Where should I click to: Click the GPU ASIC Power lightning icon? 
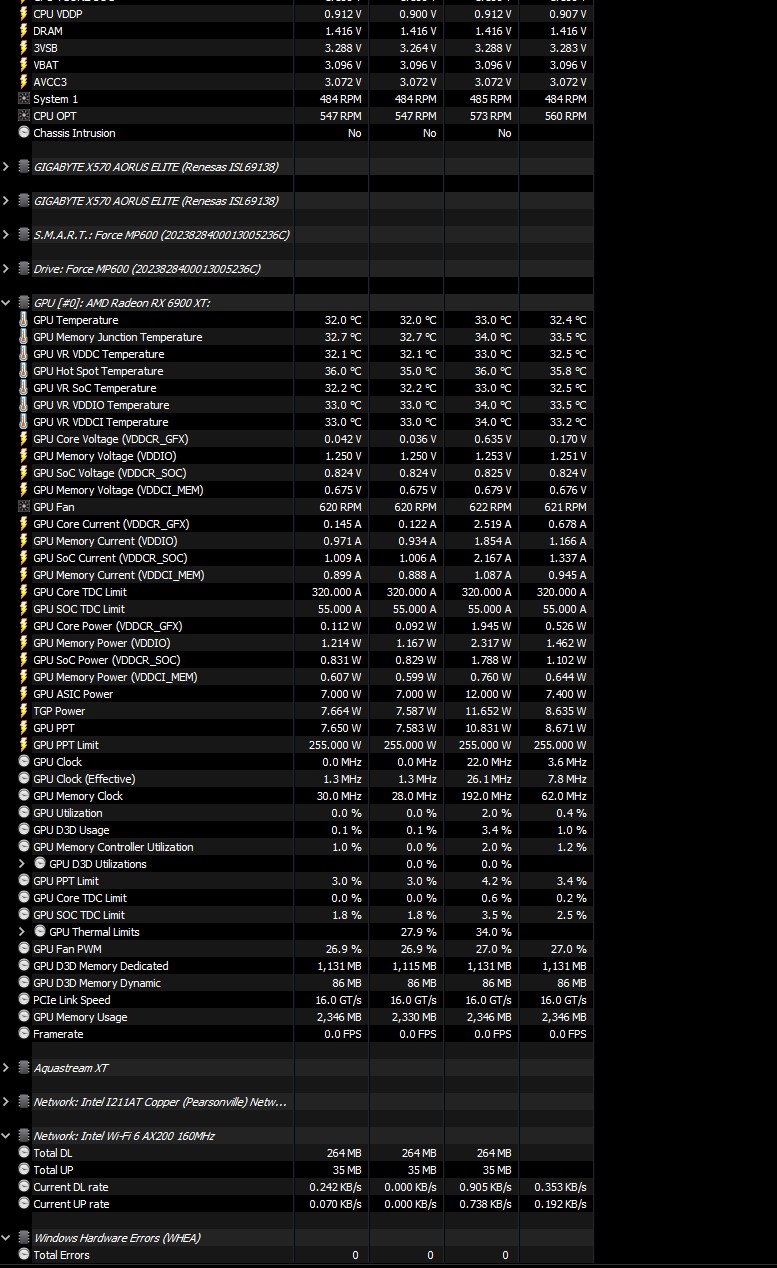(x=24, y=694)
